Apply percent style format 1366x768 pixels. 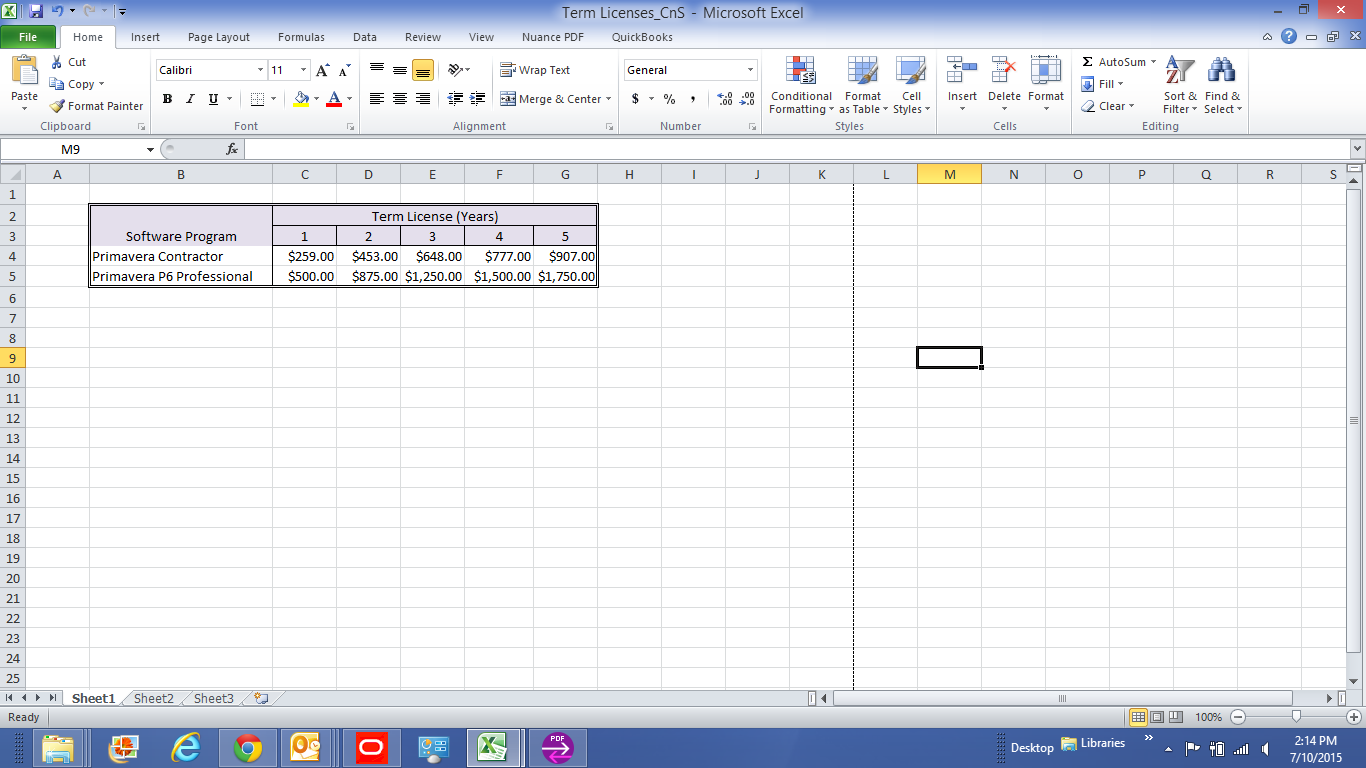(669, 99)
